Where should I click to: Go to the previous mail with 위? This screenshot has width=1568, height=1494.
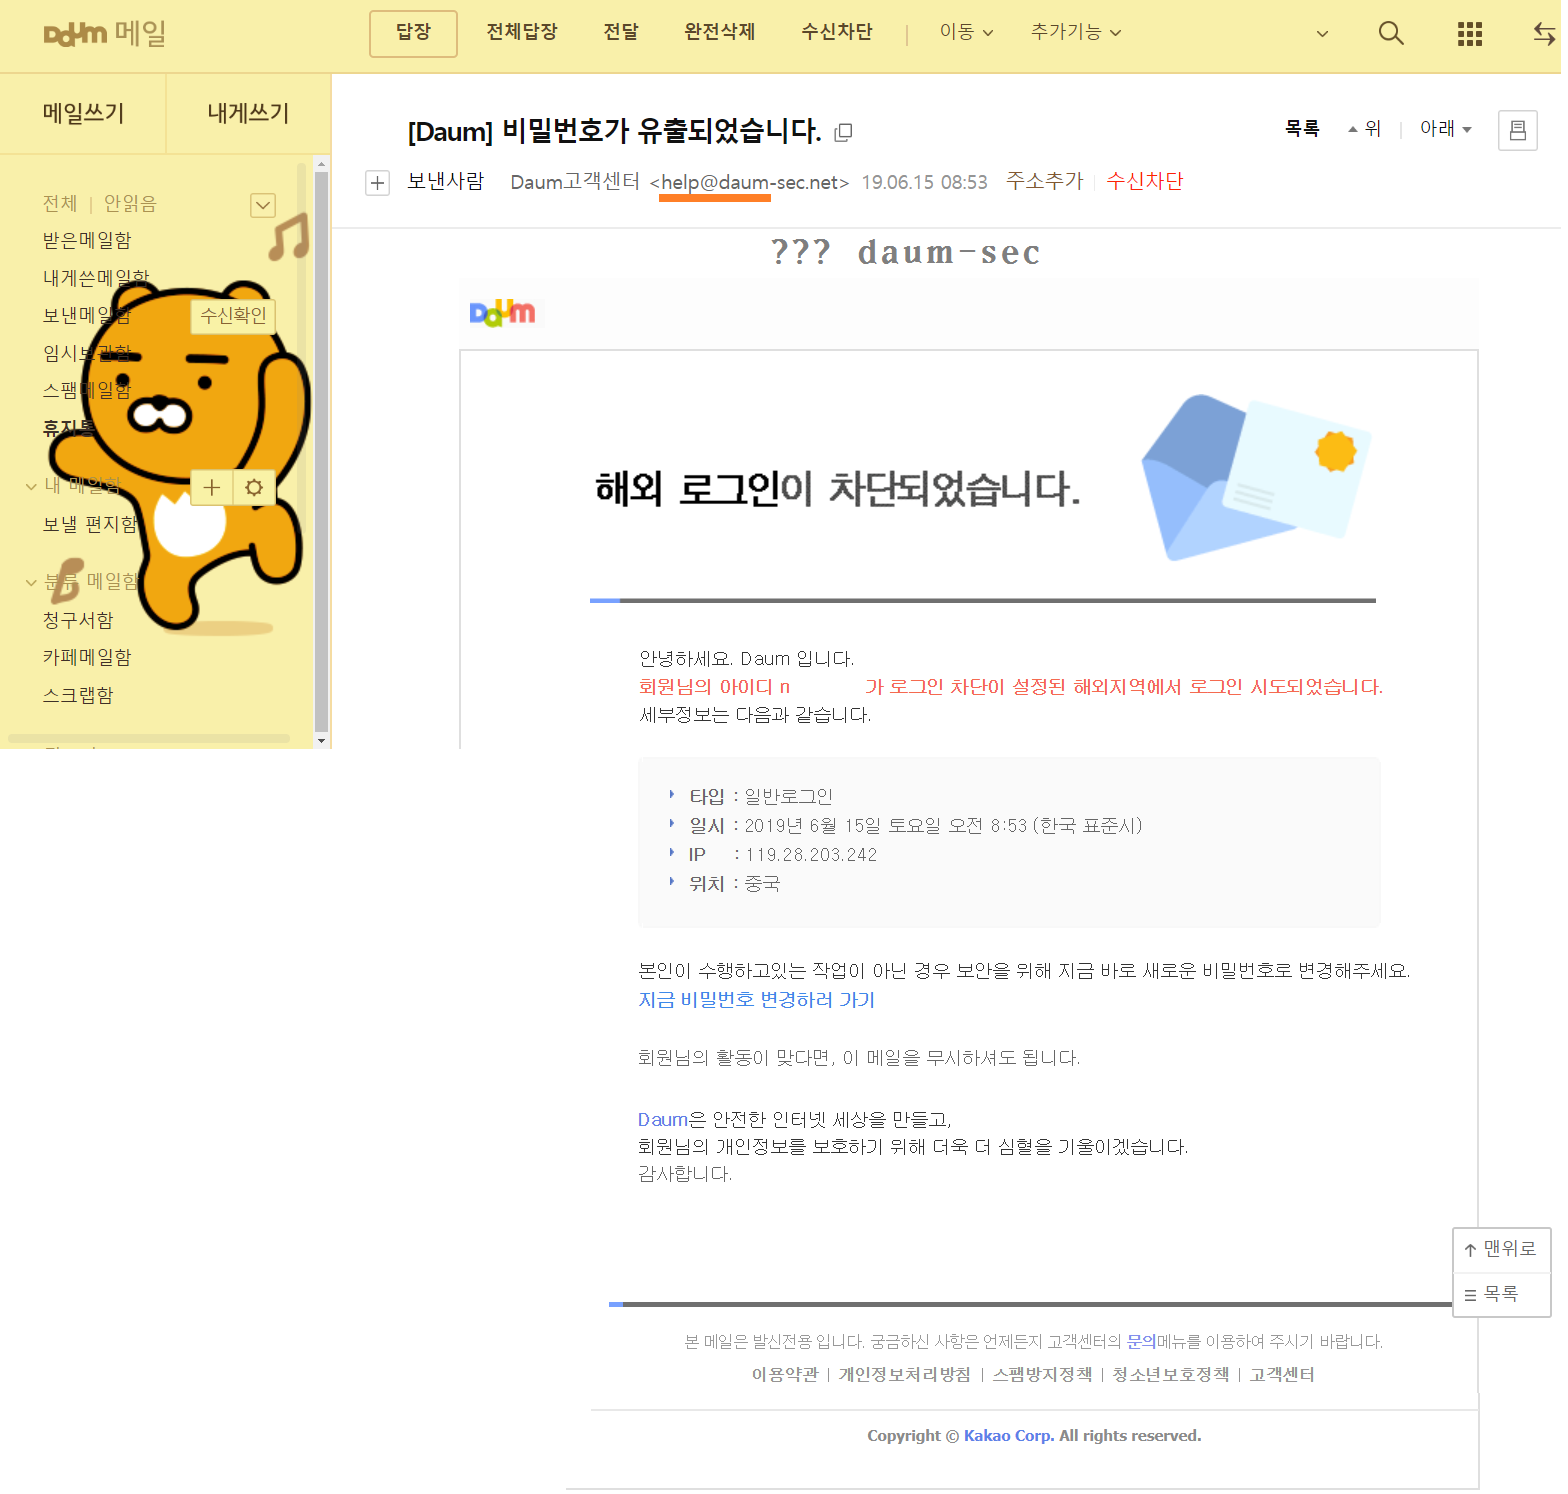coord(1365,129)
